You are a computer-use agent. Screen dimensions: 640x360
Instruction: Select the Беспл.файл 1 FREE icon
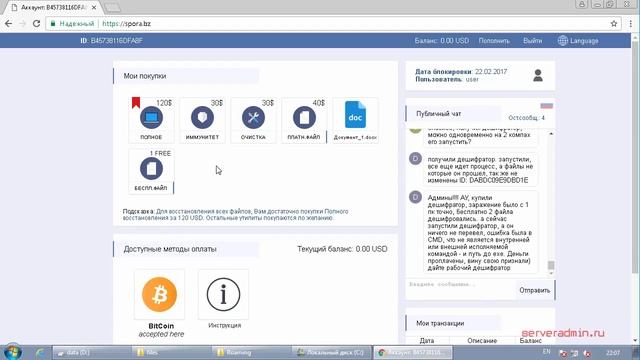point(151,169)
